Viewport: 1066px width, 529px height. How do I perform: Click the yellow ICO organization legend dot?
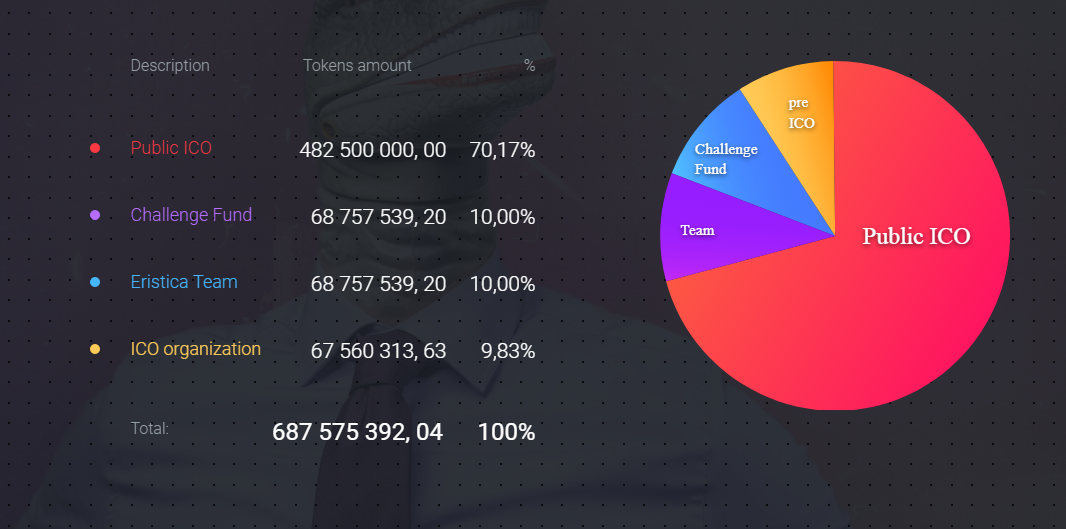95,349
